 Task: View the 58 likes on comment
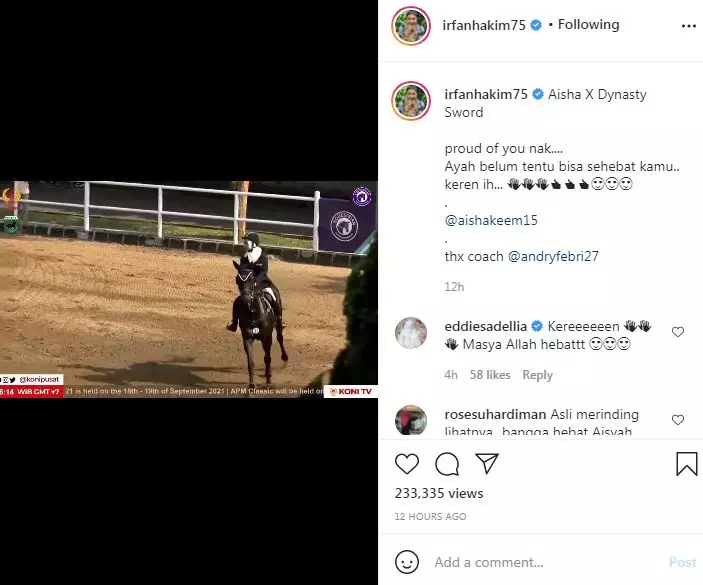point(490,375)
